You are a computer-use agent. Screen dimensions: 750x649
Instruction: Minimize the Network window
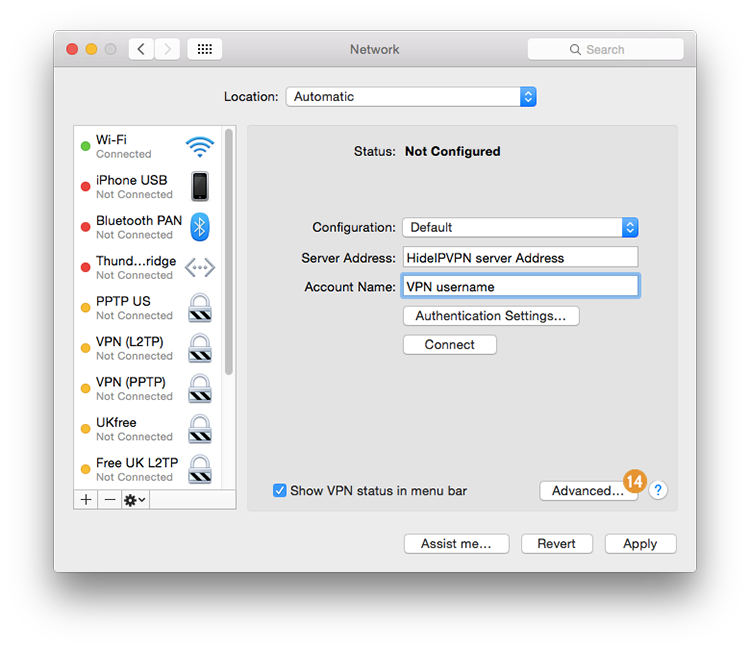[91, 49]
